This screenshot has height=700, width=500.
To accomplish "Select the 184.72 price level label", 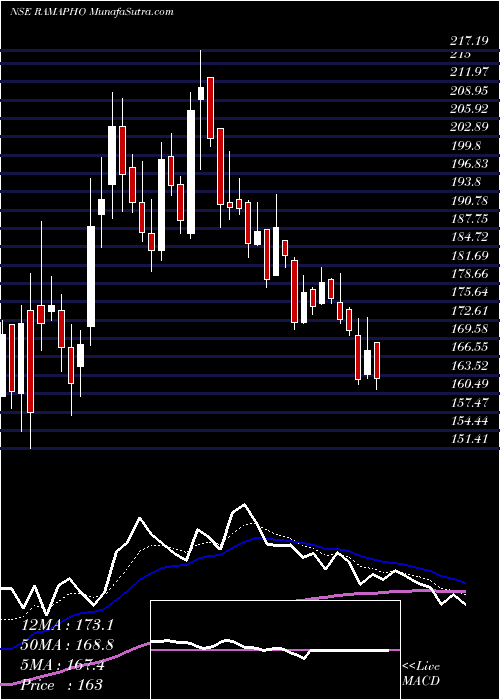I will [x=469, y=237].
